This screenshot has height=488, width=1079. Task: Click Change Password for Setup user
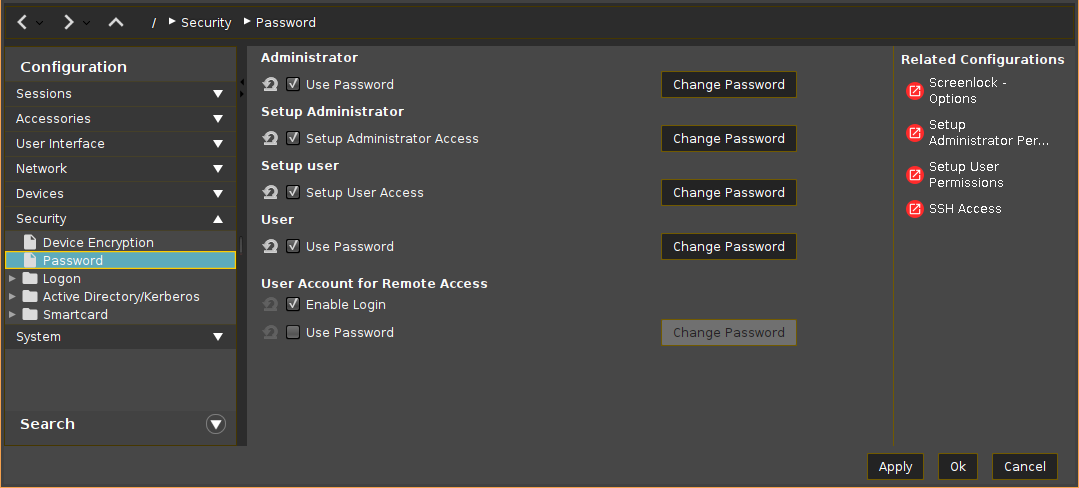(728, 193)
